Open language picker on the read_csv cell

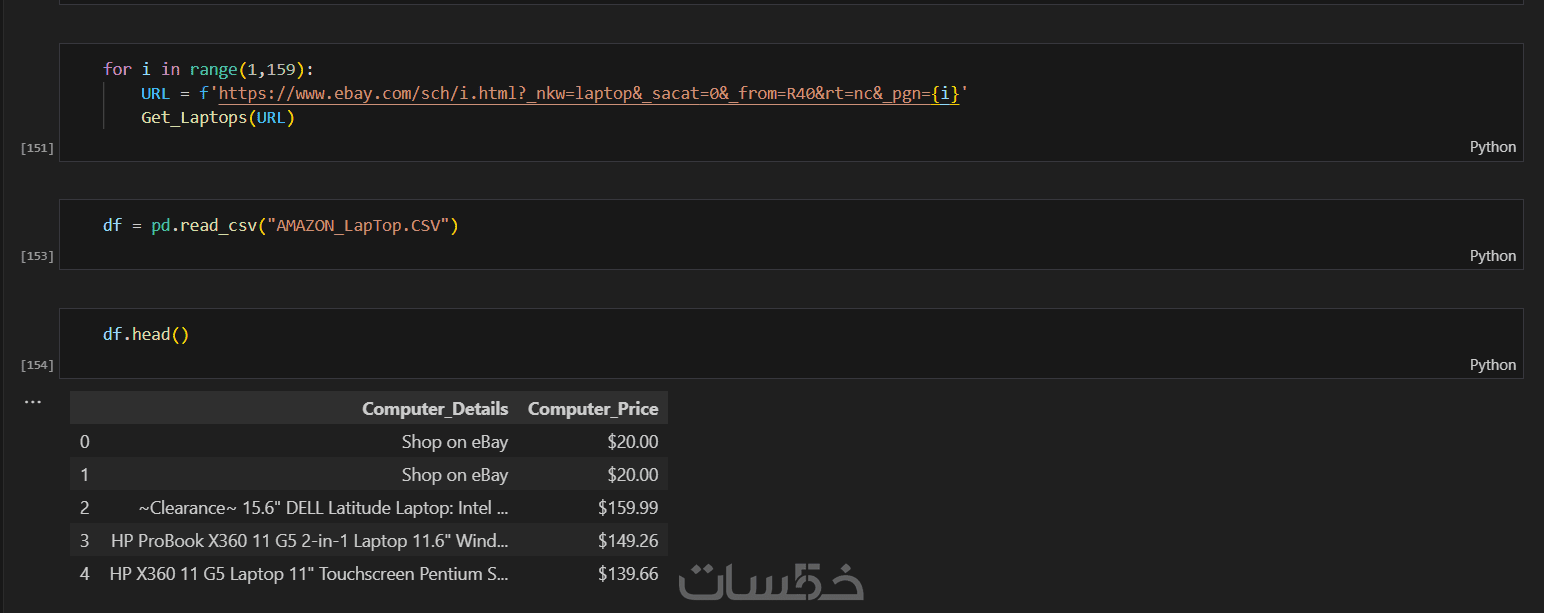click(x=1492, y=256)
